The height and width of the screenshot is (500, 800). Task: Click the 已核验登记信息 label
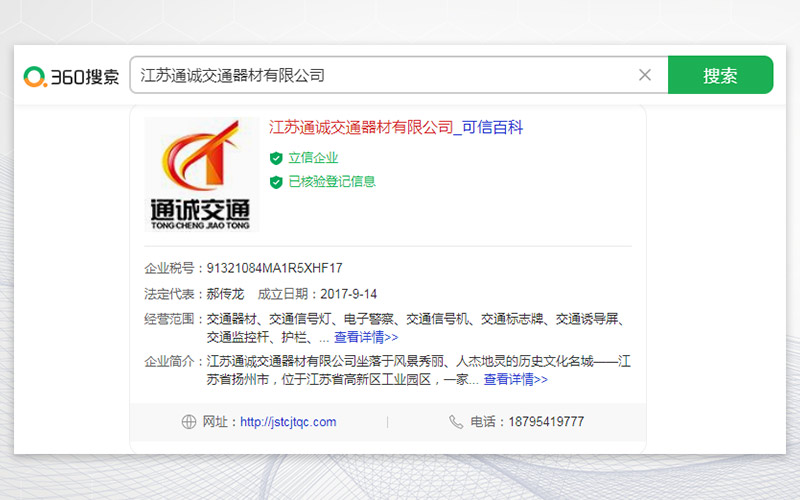click(x=332, y=181)
